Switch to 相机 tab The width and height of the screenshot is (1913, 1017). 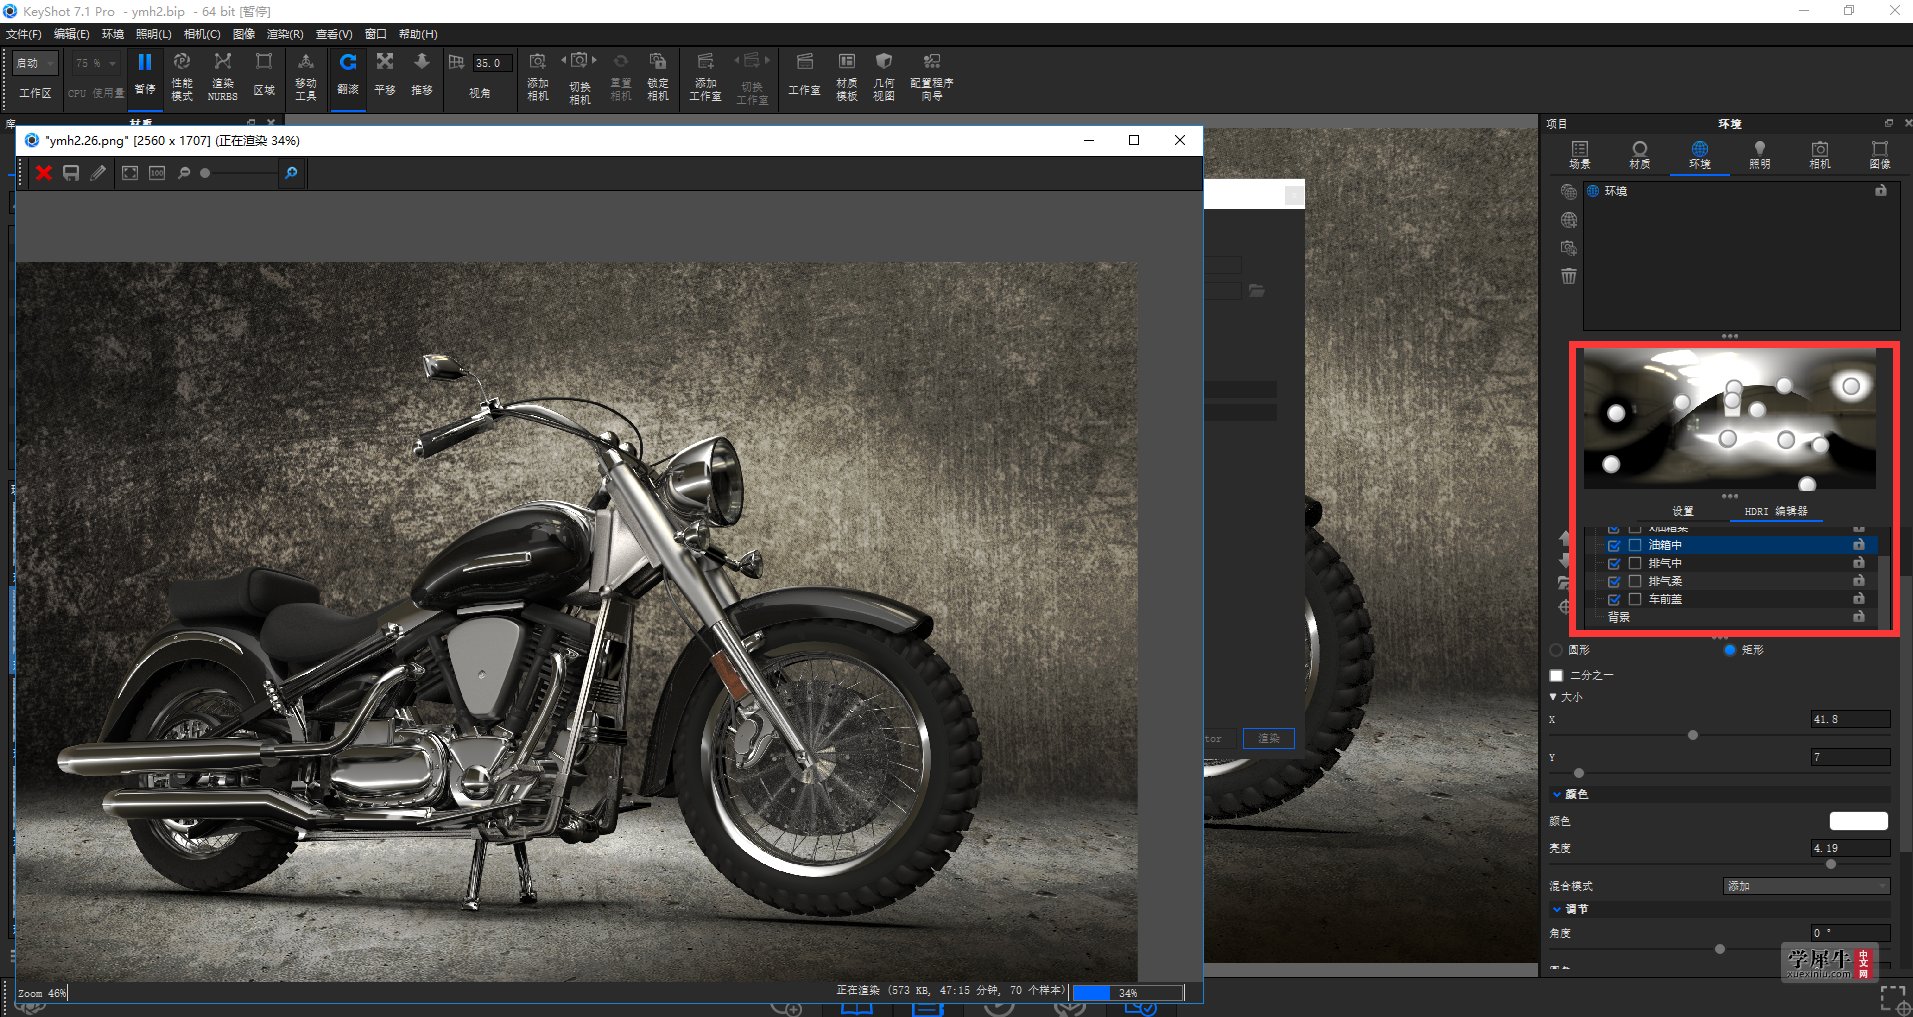(1820, 155)
